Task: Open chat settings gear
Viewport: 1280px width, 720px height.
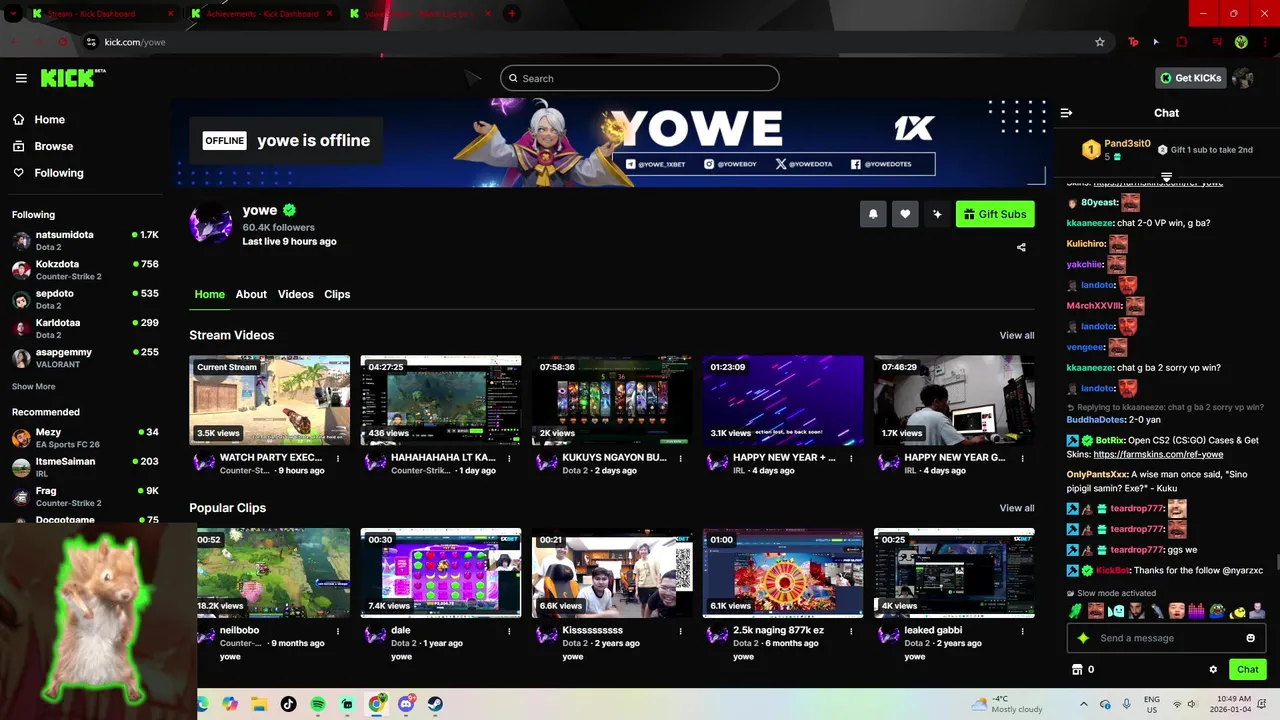Action: 1213,669
